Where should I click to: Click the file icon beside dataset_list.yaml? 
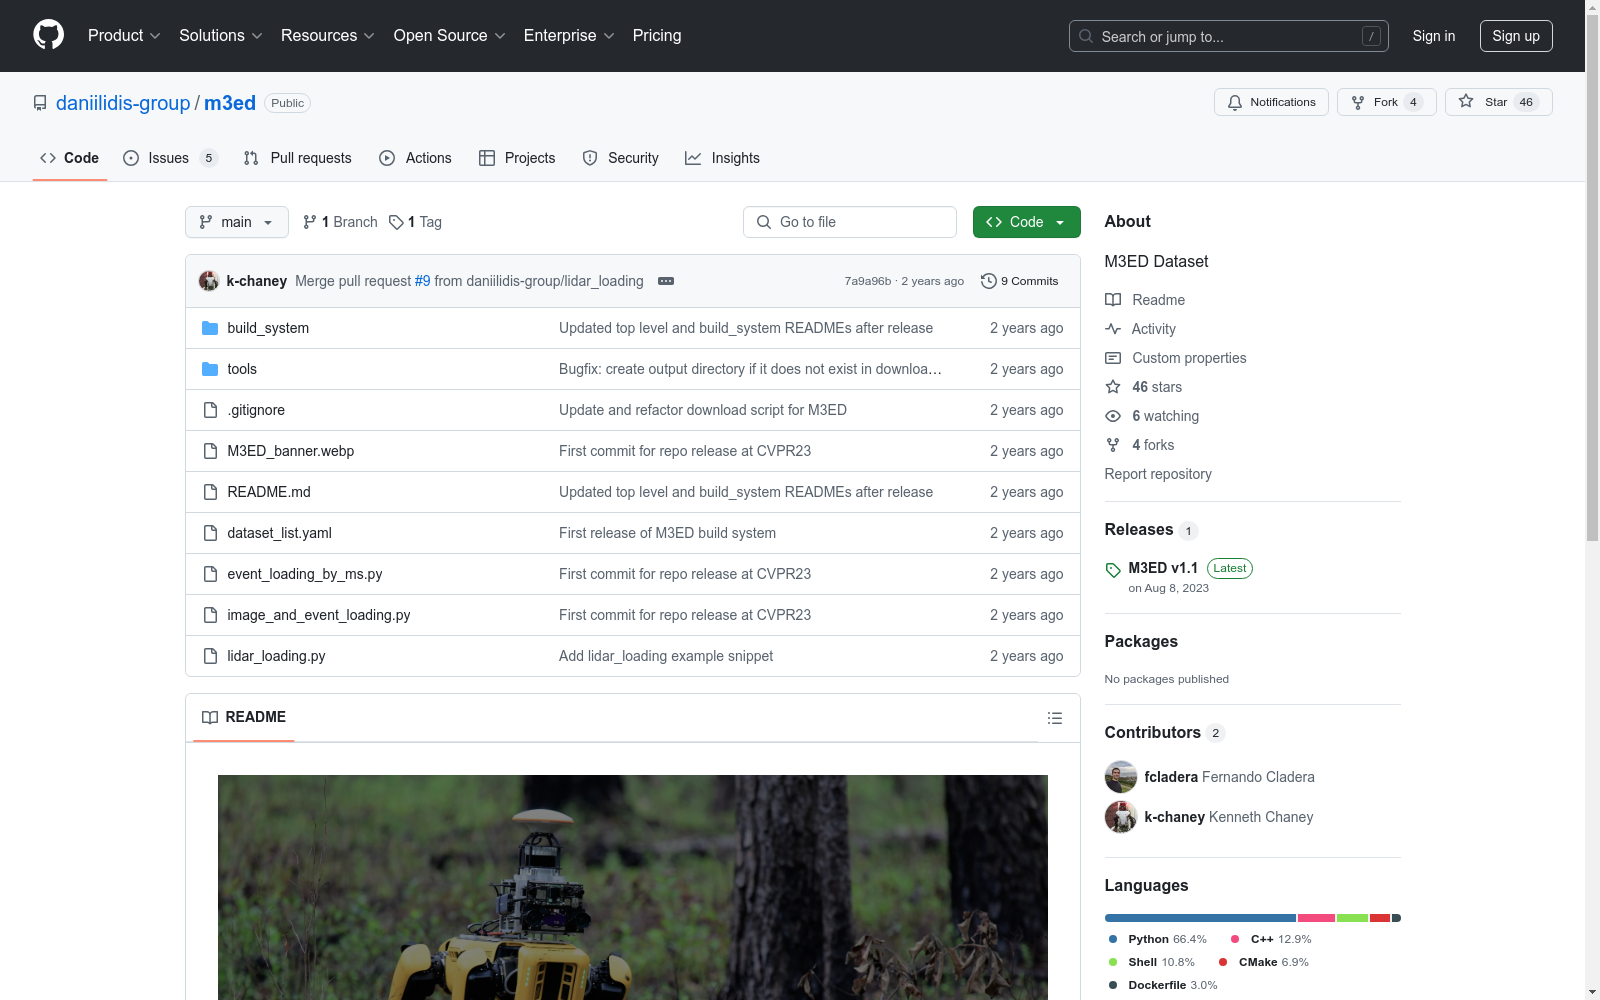[210, 533]
